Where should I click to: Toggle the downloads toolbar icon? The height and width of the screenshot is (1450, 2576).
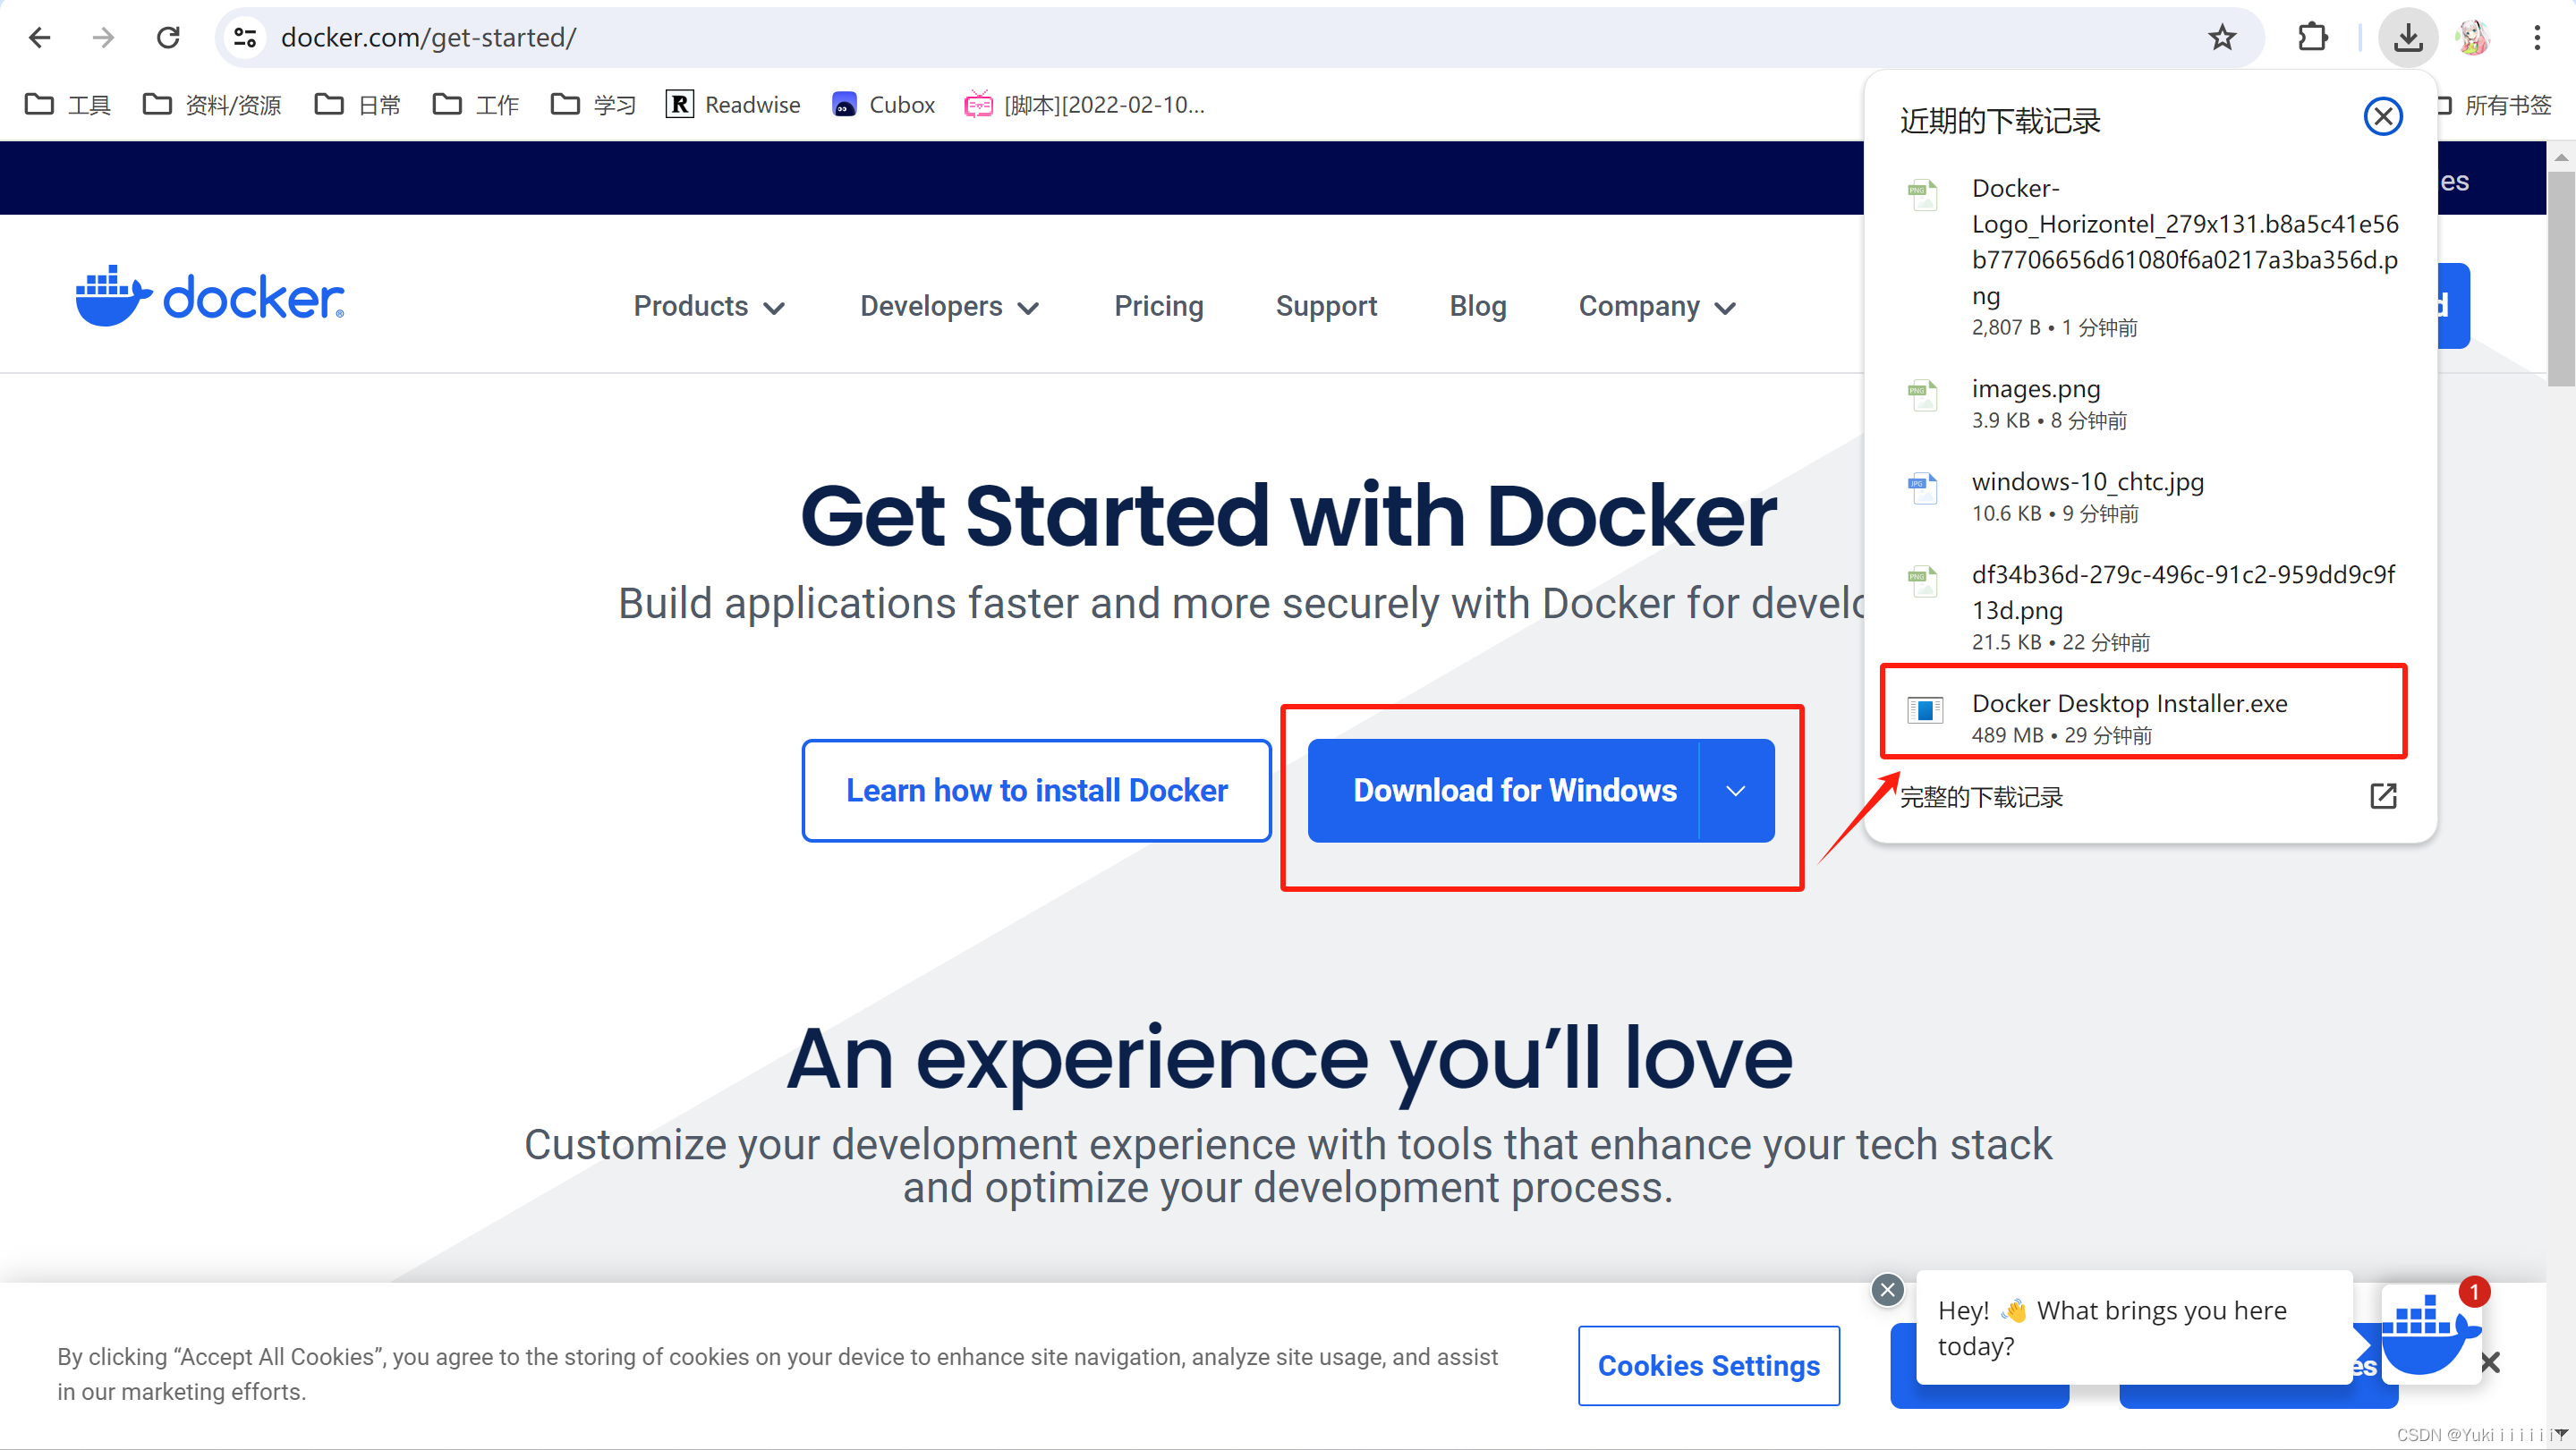(2408, 38)
